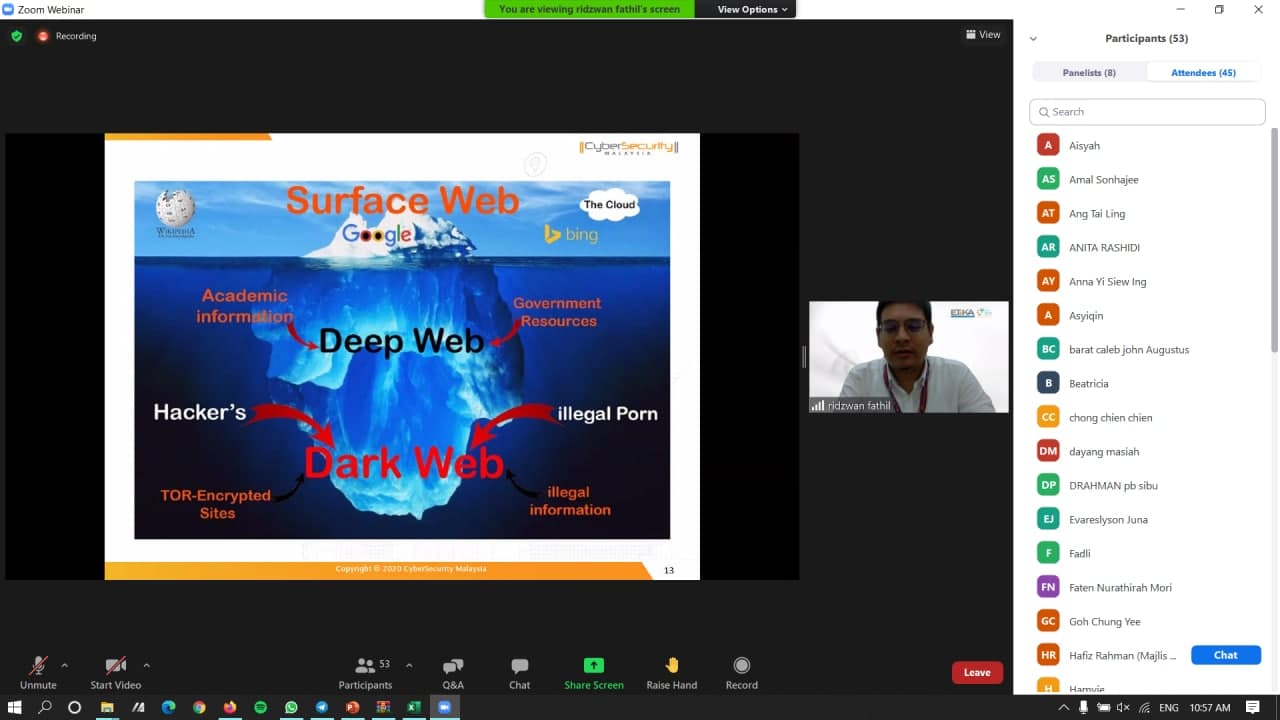Viewport: 1280px width, 720px height.
Task: Click the shared slide showing Surface Web
Action: tap(402, 356)
